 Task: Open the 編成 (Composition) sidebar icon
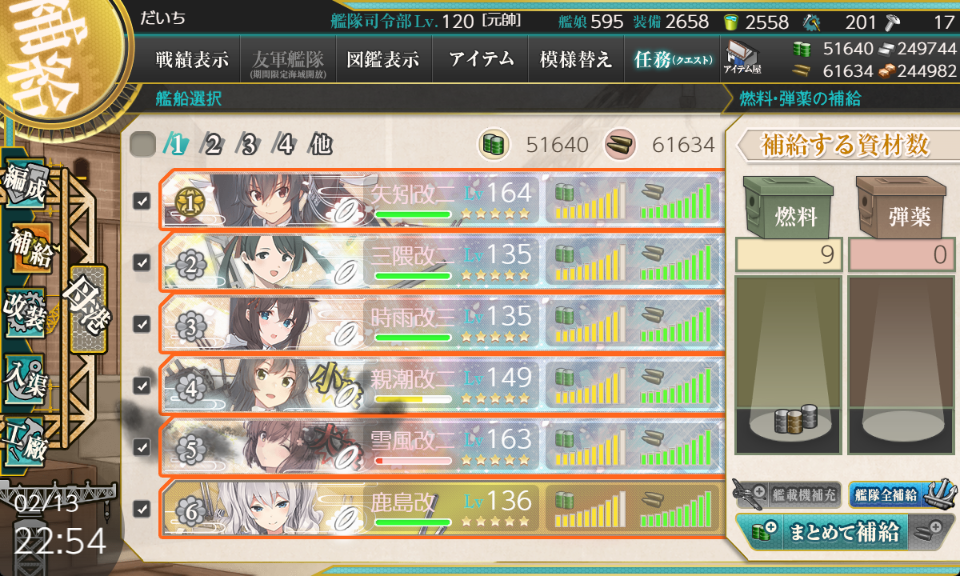26,184
